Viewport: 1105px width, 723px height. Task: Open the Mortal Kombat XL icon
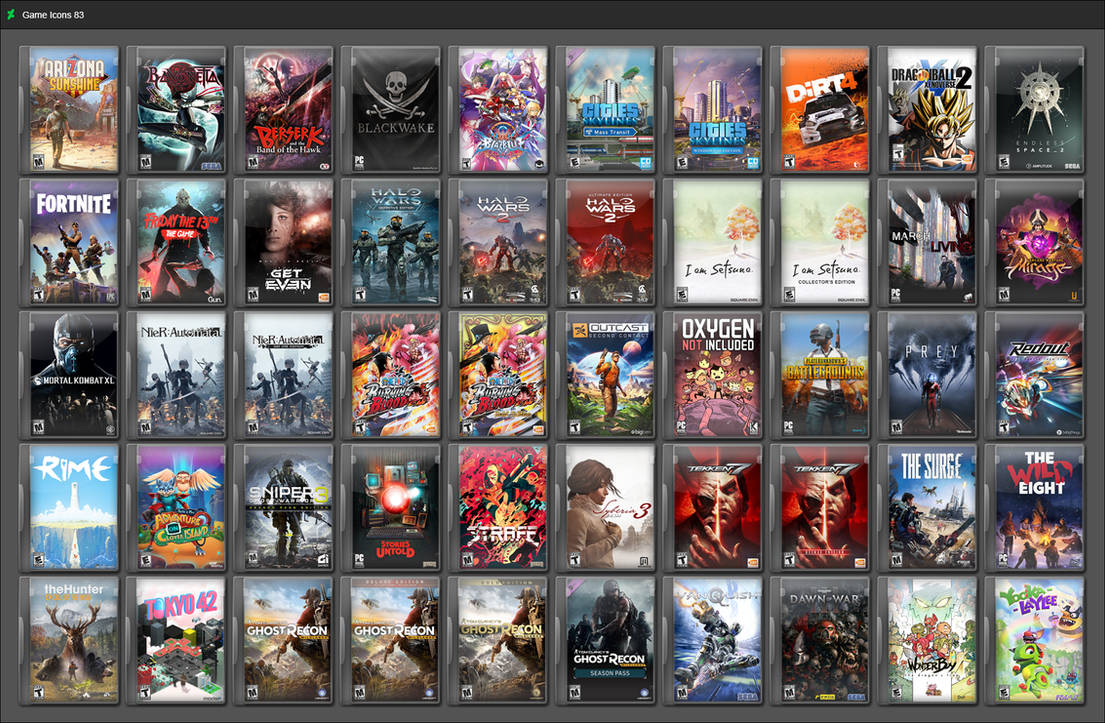69,375
